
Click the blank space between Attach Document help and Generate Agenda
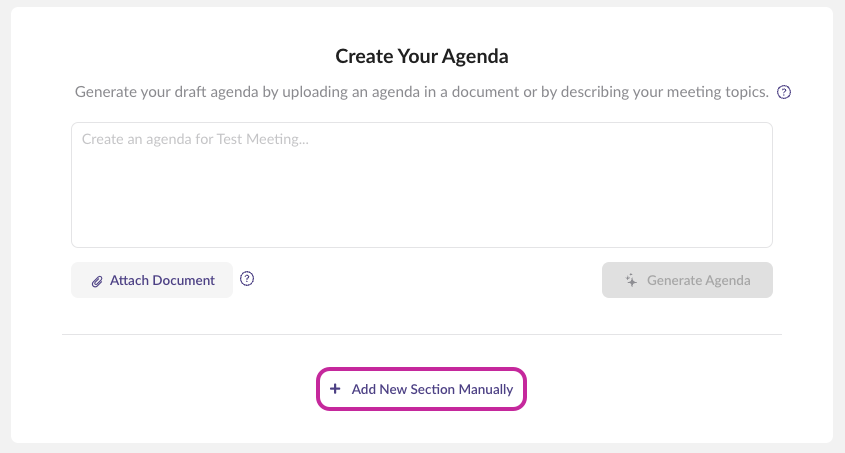428,280
